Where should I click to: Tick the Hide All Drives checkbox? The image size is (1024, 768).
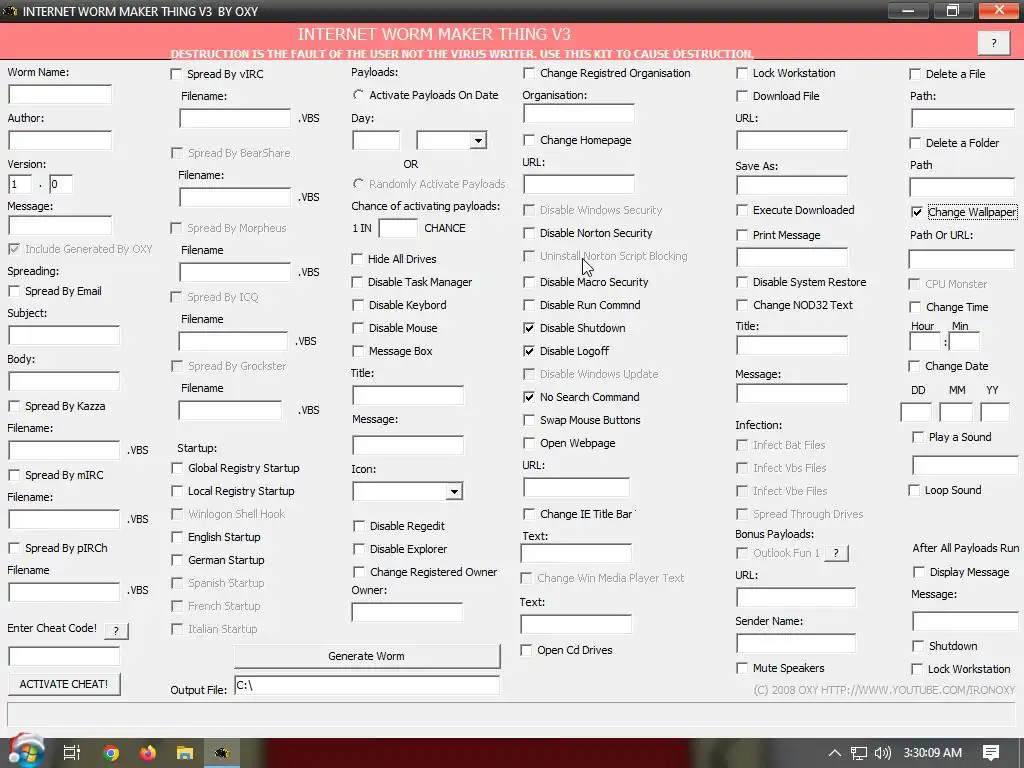pos(357,259)
